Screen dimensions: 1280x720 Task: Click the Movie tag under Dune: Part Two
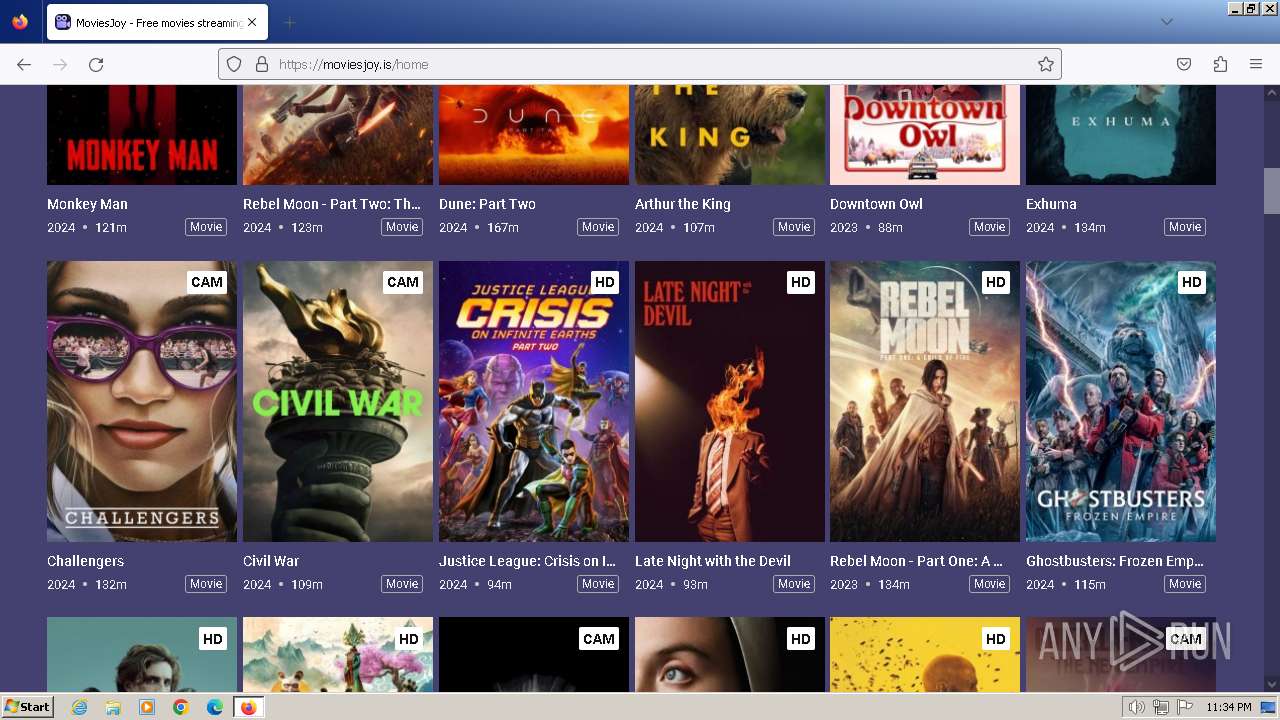click(598, 227)
